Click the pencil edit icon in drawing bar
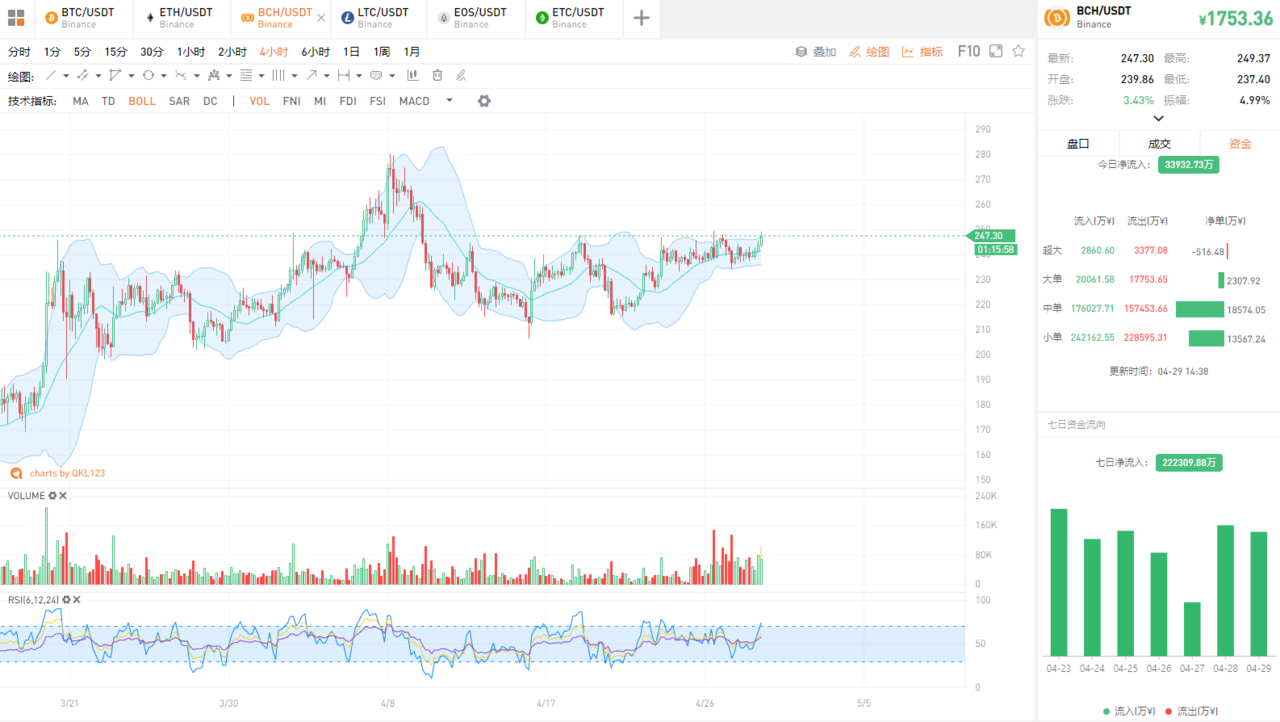This screenshot has height=722, width=1280. click(461, 75)
